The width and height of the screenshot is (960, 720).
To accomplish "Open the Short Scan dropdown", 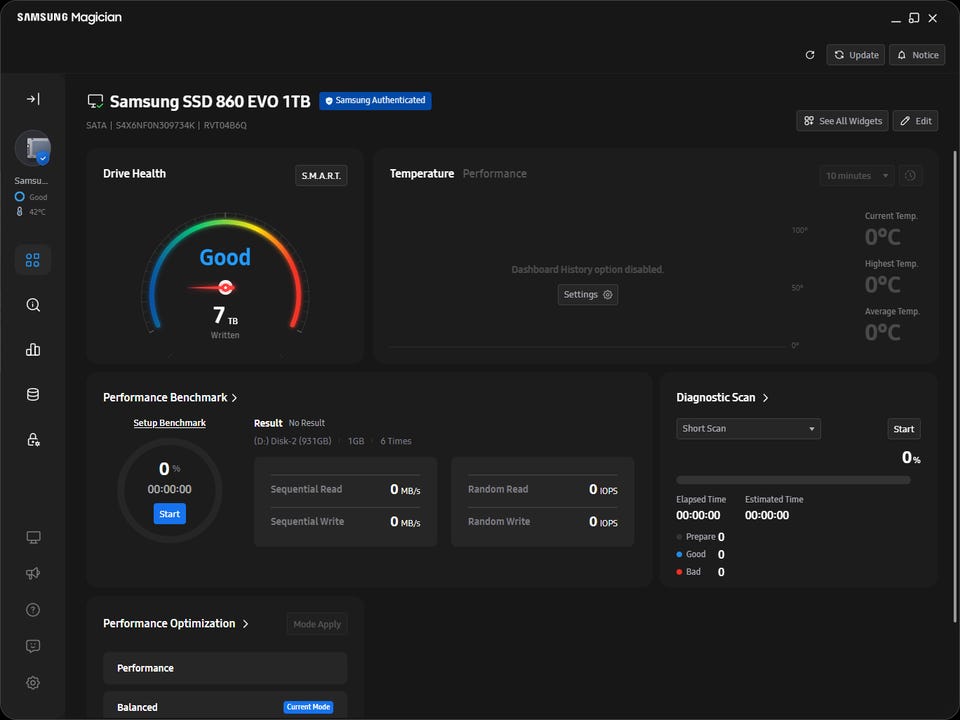I will tap(748, 429).
